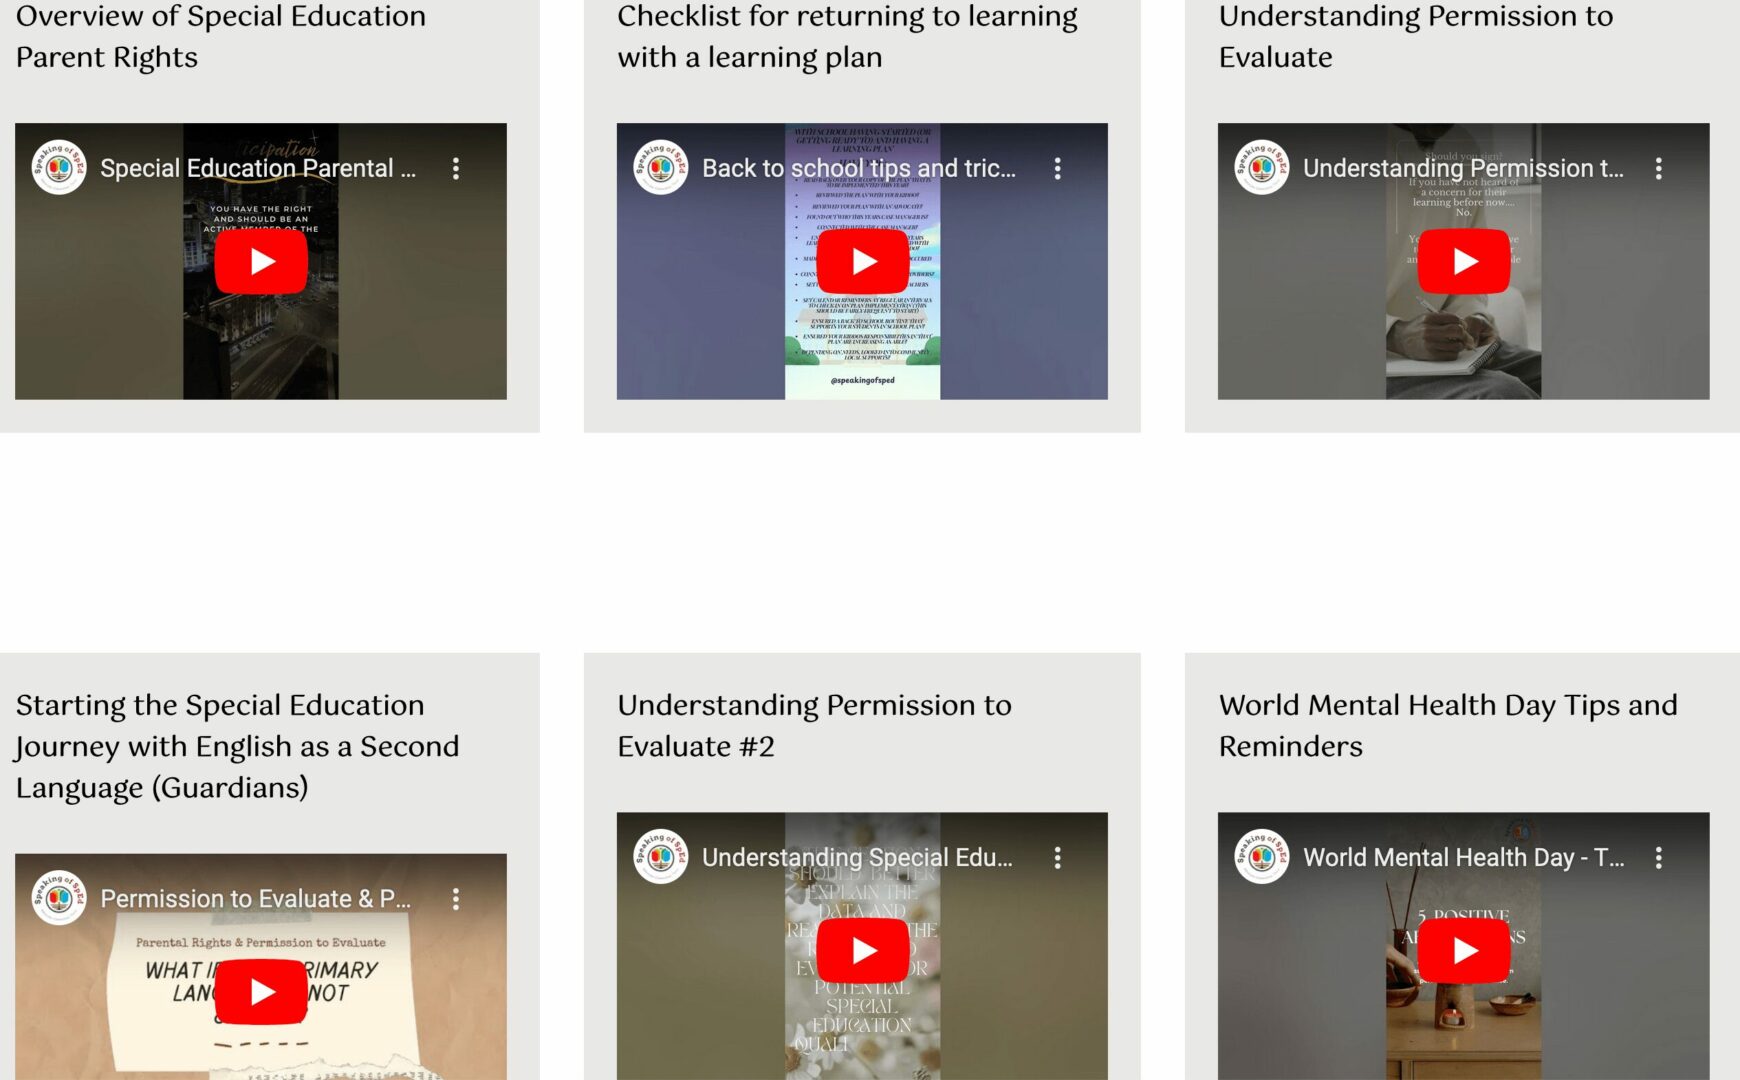Screen dimensions: 1740x1080
Task: Play the Special Education Parental video
Action: tap(261, 261)
